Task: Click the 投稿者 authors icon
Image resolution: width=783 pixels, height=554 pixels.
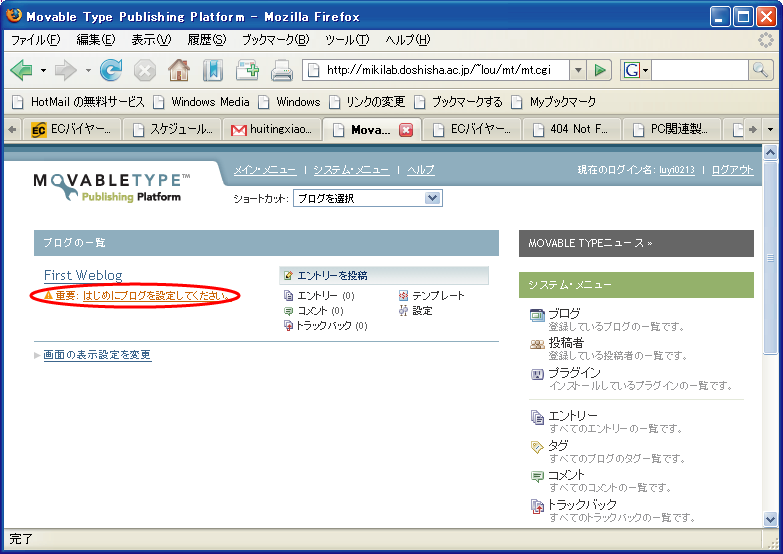Action: [x=537, y=344]
